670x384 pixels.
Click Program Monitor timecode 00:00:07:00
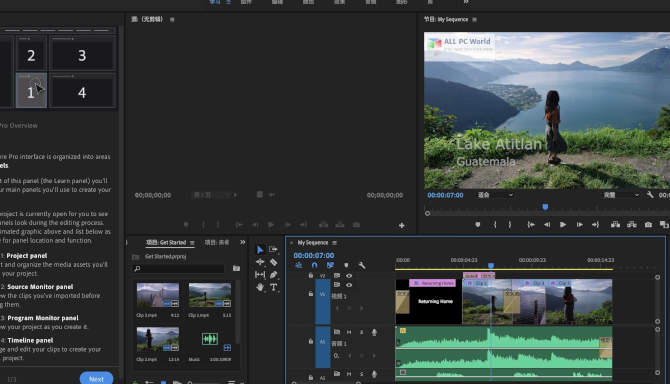(x=445, y=195)
